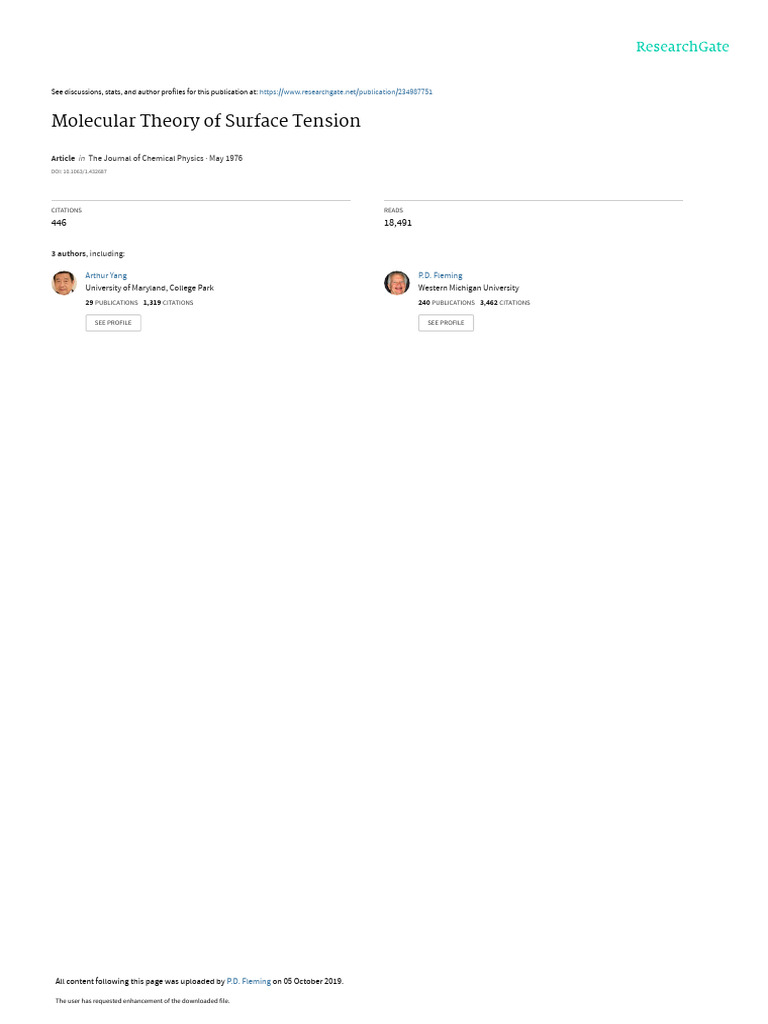Click the Molecular Theory of Surface Tension title

point(206,121)
